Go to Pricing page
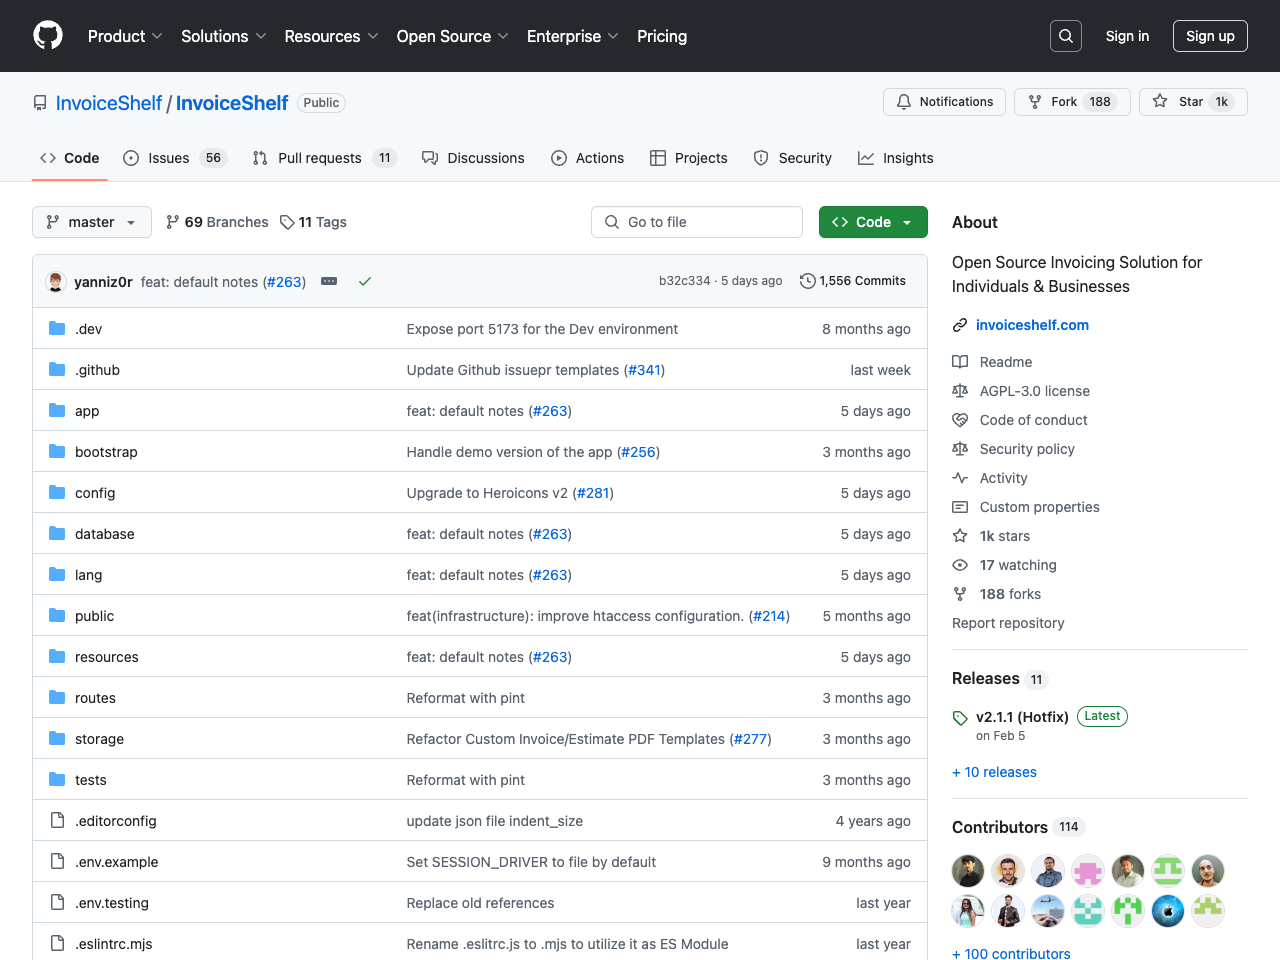This screenshot has height=960, width=1280. point(662,36)
